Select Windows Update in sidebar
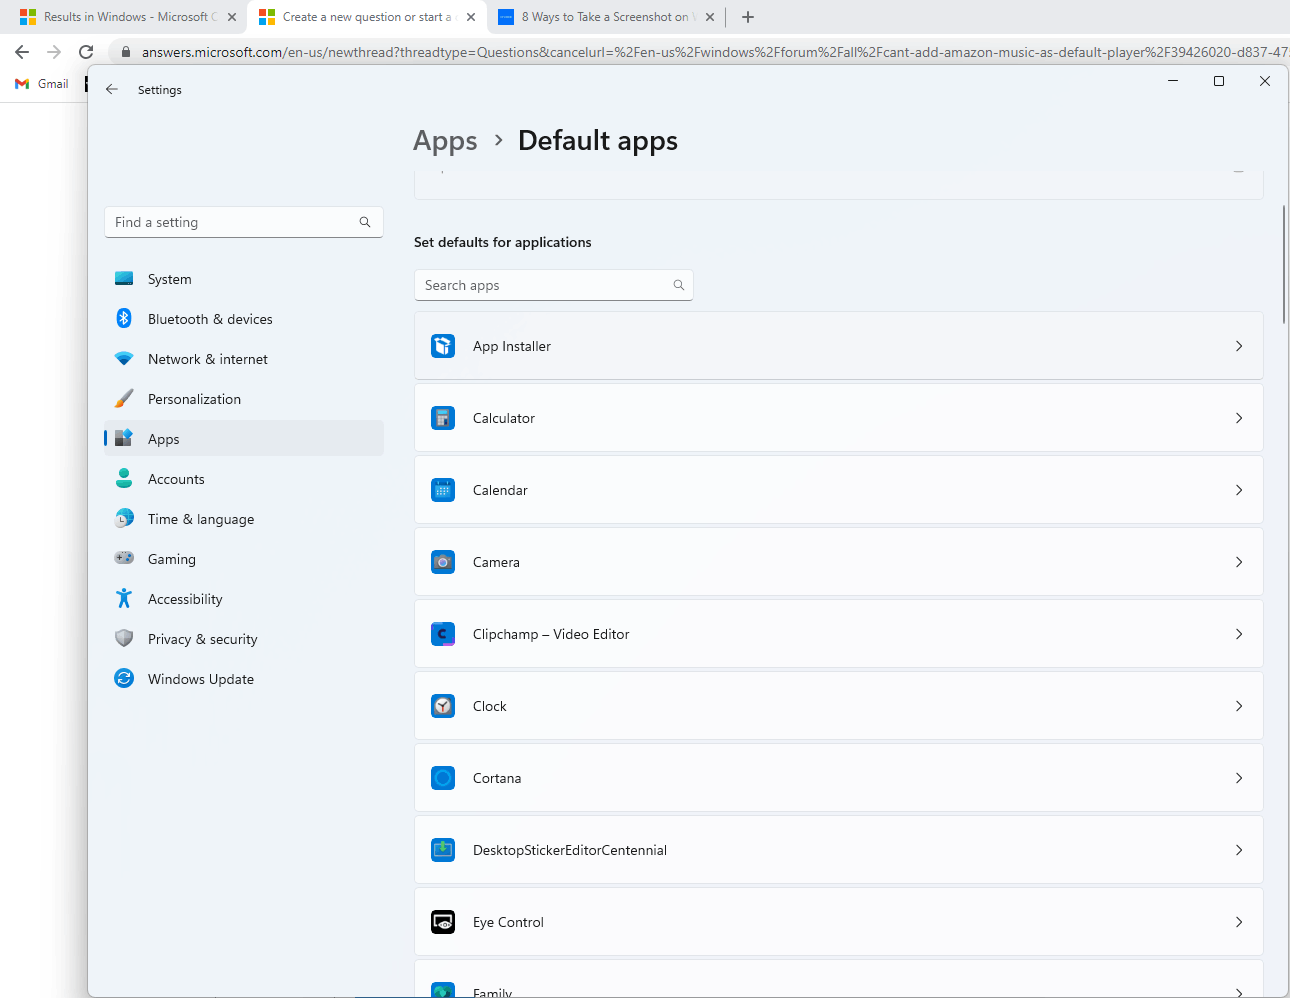1290x998 pixels. [244, 679]
